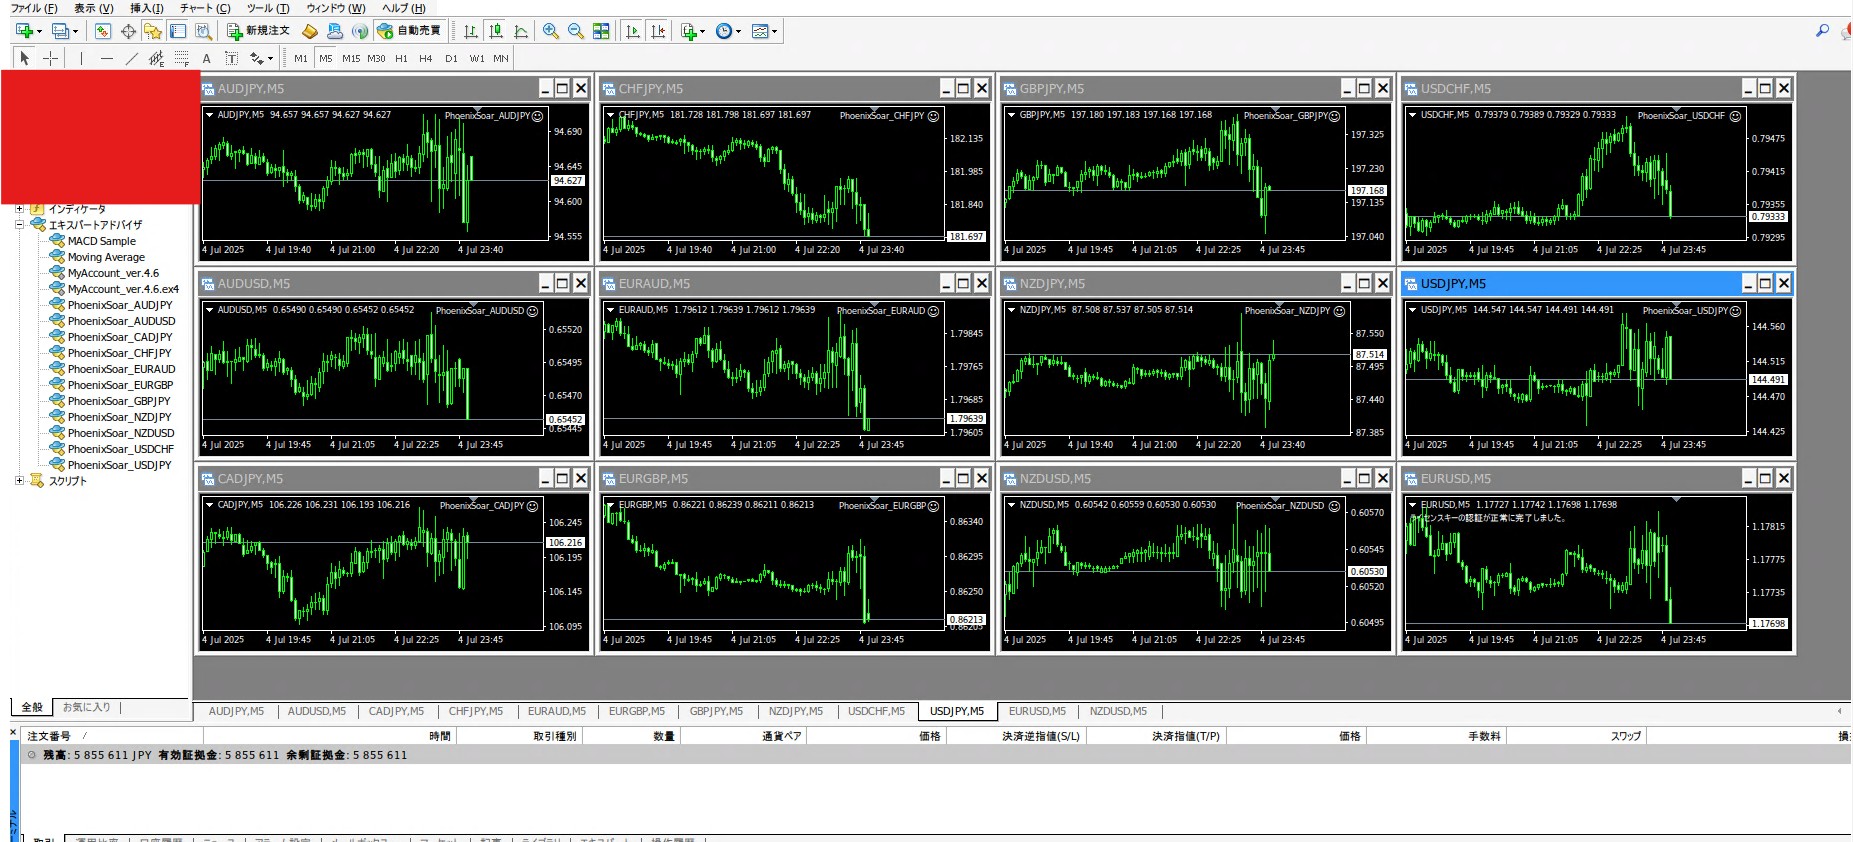Select PhoenixSoar_EURGBP in Navigator
1853x842 pixels.
coord(120,385)
